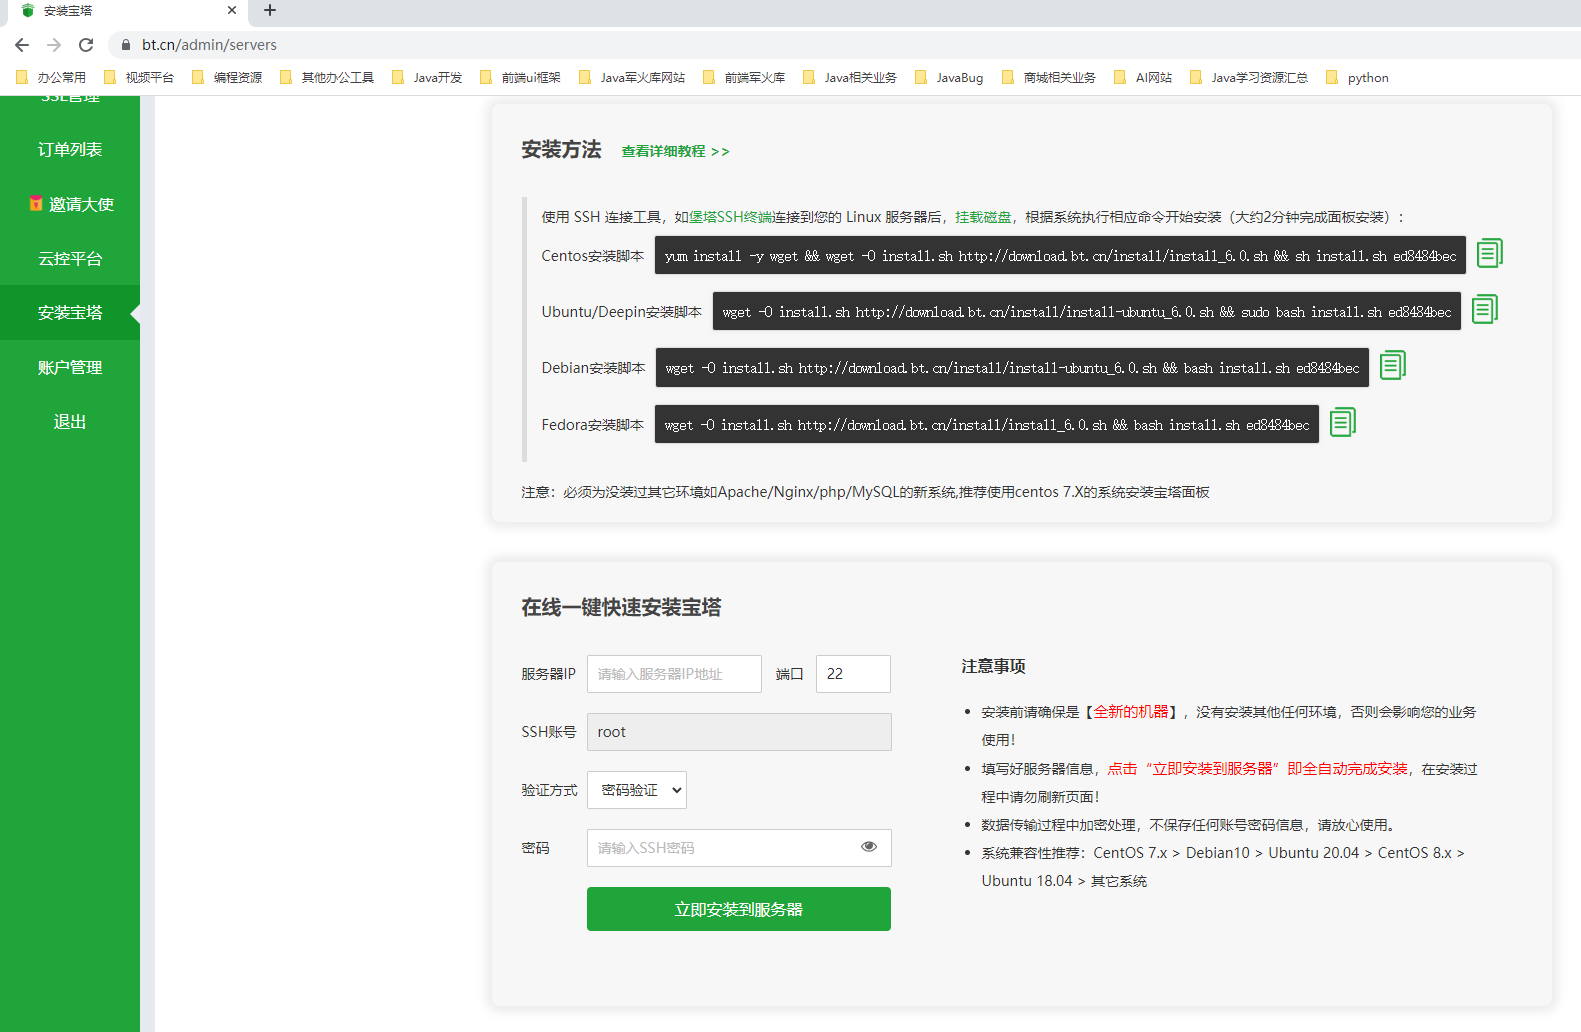Focus the 服务器IP input field

pyautogui.click(x=674, y=674)
